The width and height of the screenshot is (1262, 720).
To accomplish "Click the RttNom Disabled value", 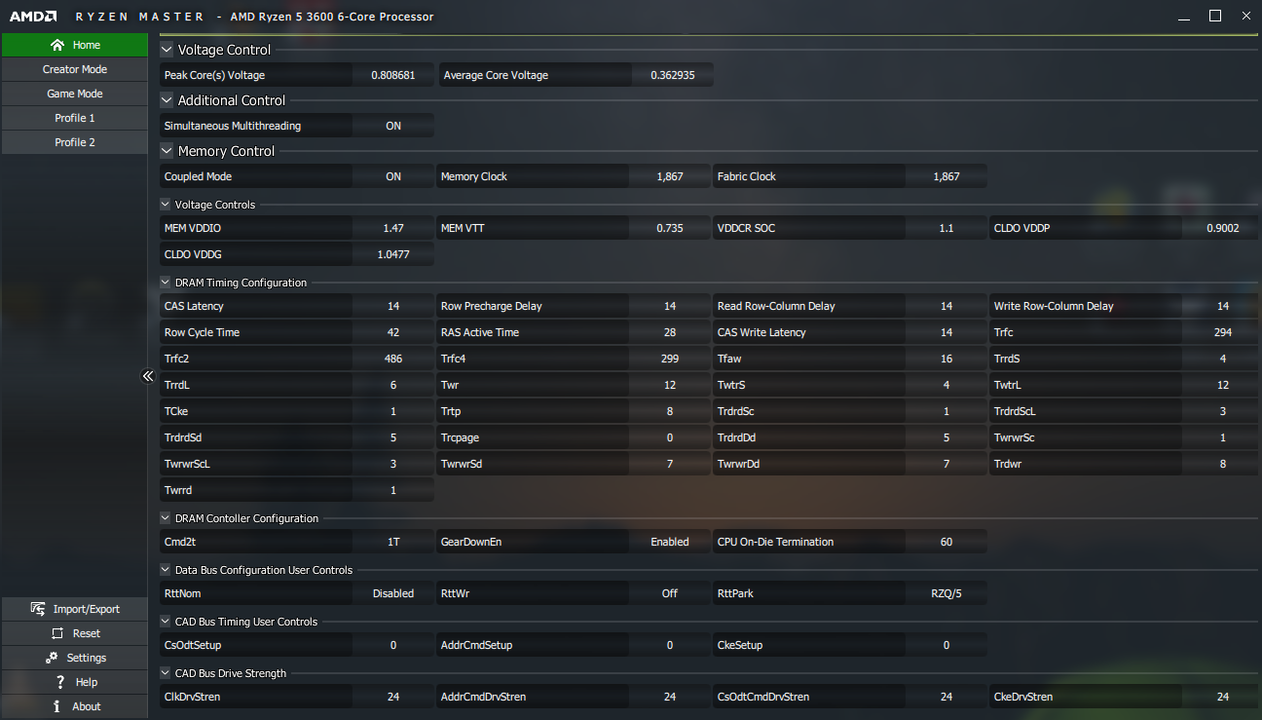I will [393, 593].
